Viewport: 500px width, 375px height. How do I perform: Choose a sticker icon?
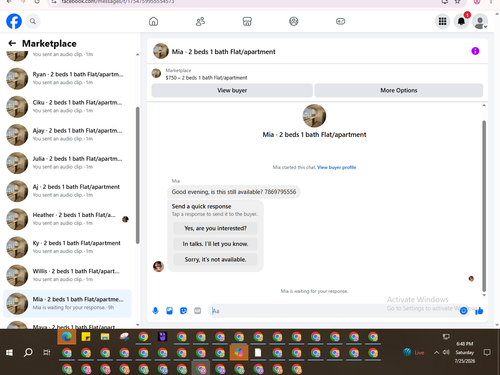(x=183, y=311)
